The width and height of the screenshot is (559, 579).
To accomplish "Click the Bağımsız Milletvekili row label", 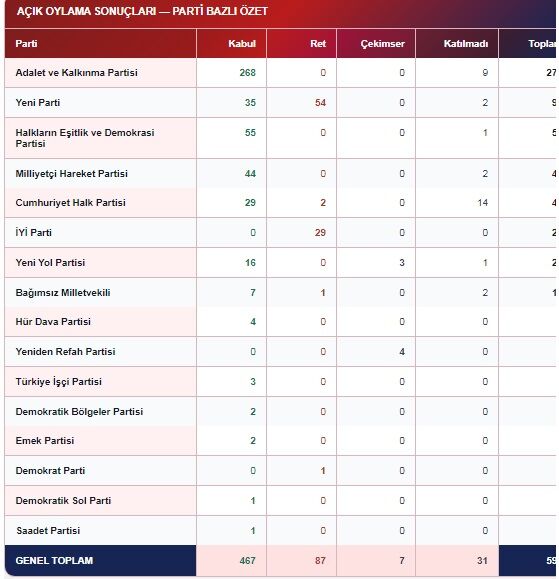I will coord(63,293).
